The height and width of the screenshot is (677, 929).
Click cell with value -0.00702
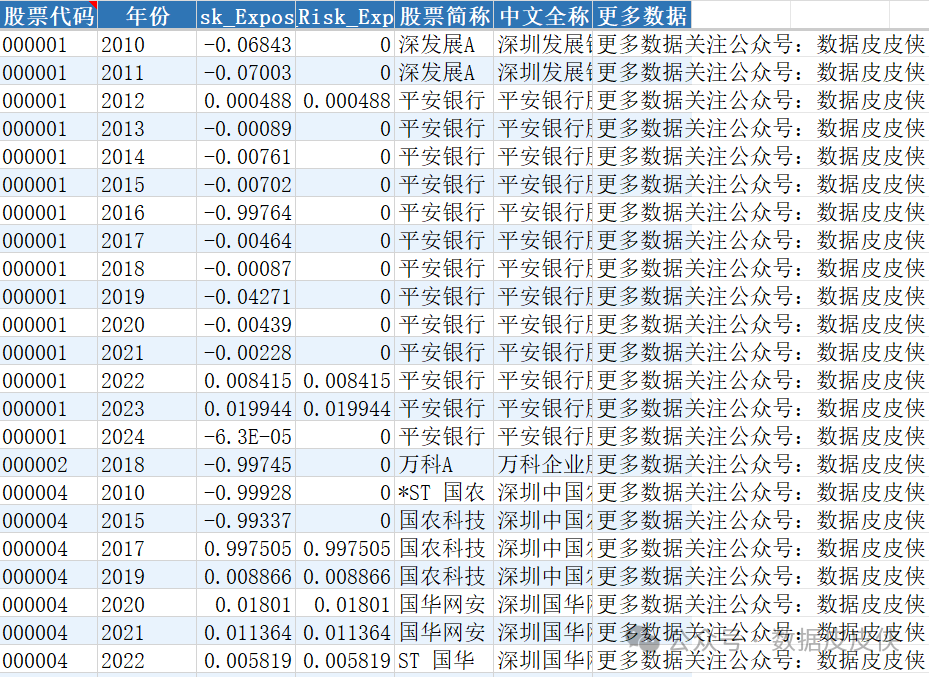coord(246,184)
